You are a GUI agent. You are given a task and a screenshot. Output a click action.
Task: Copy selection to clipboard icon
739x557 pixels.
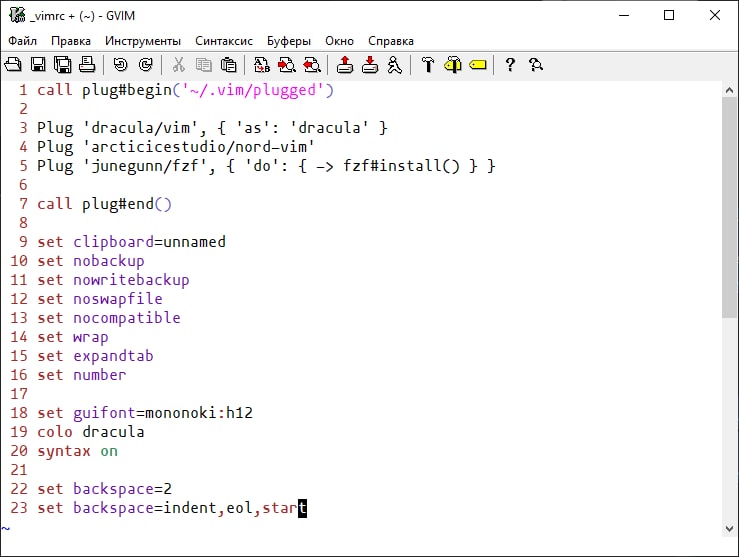tap(204, 65)
